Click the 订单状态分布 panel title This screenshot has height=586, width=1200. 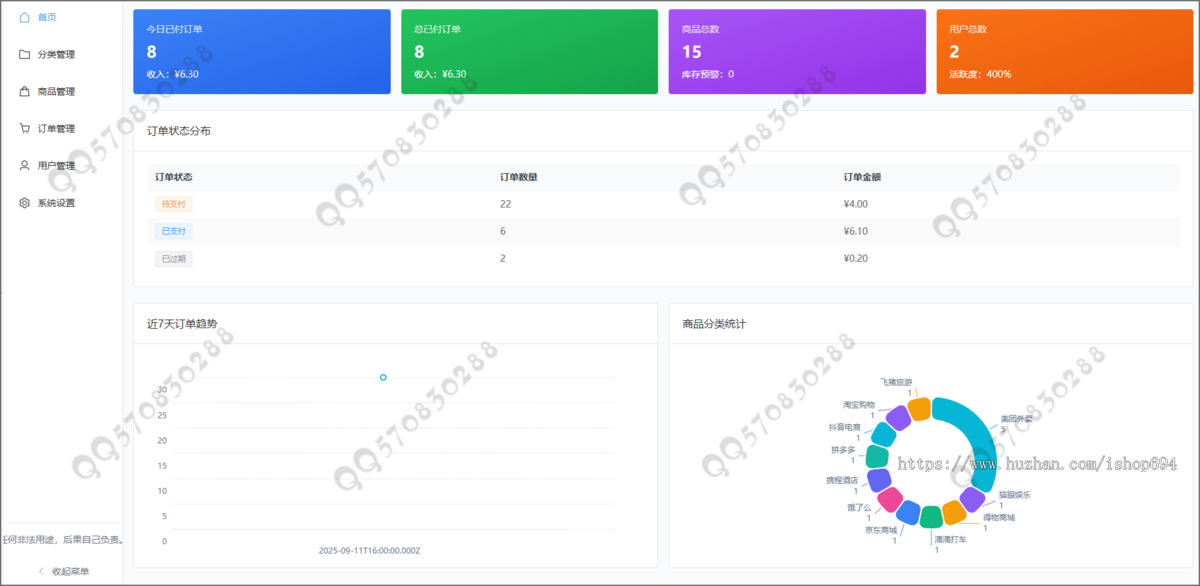pyautogui.click(x=179, y=131)
